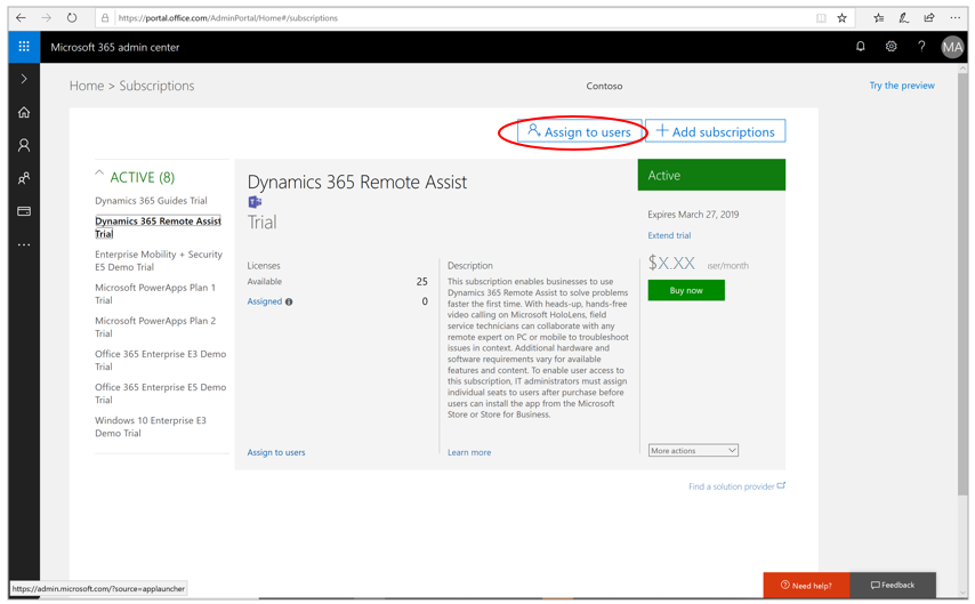Screen dimensions: 975x604
Task: Select Enterprise Mobility + Security E5 Demo Trial
Action: click(159, 261)
